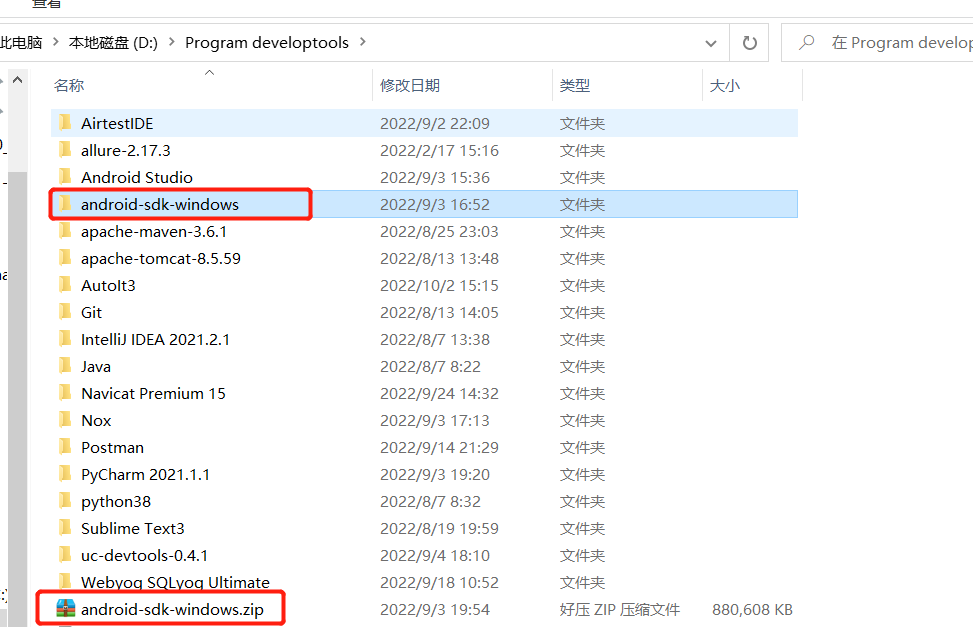This screenshot has width=973, height=627.
Task: Select the Sublime Text3 folder name
Action: click(x=133, y=528)
